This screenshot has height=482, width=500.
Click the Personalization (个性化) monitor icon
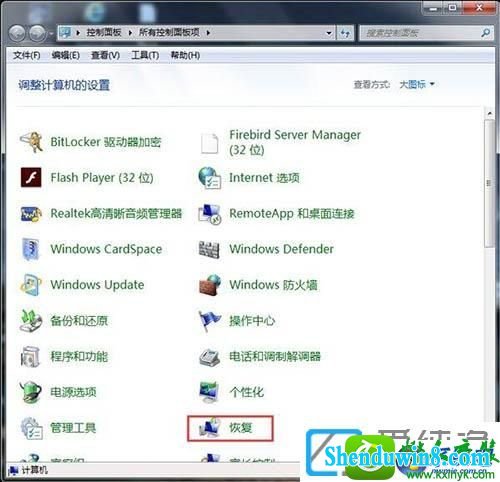click(209, 392)
